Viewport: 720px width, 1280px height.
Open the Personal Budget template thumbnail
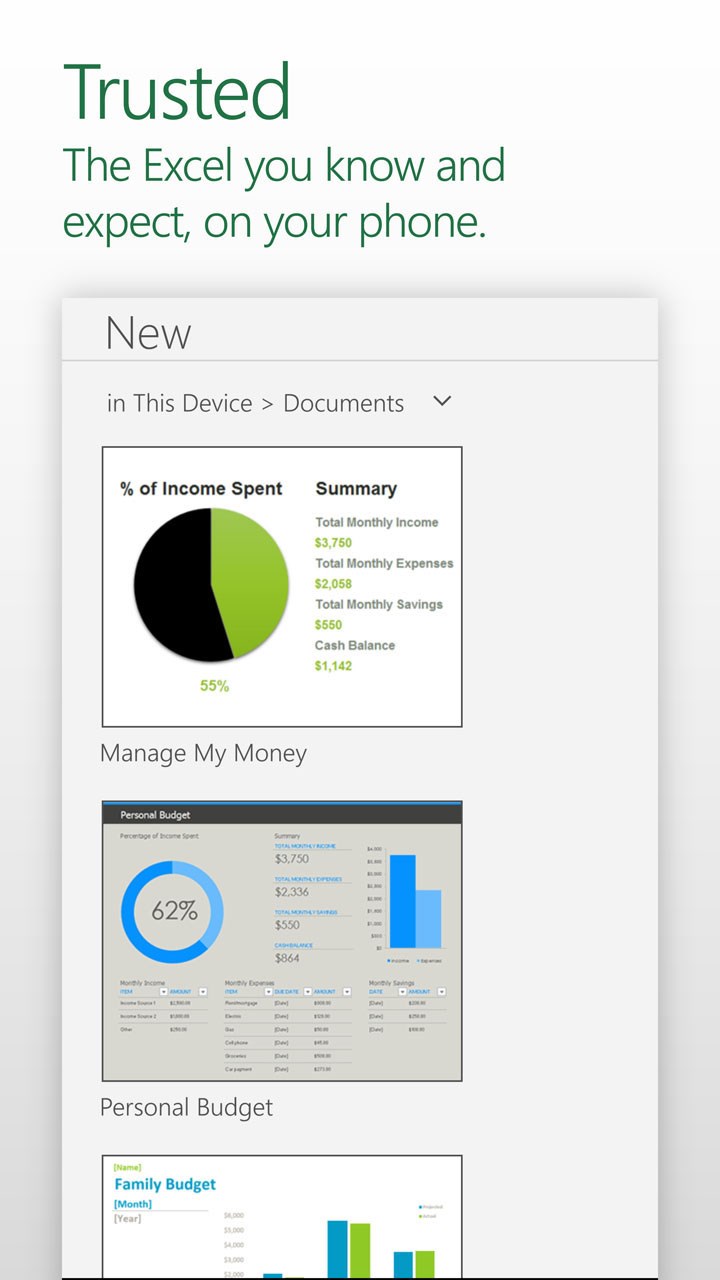tap(282, 941)
